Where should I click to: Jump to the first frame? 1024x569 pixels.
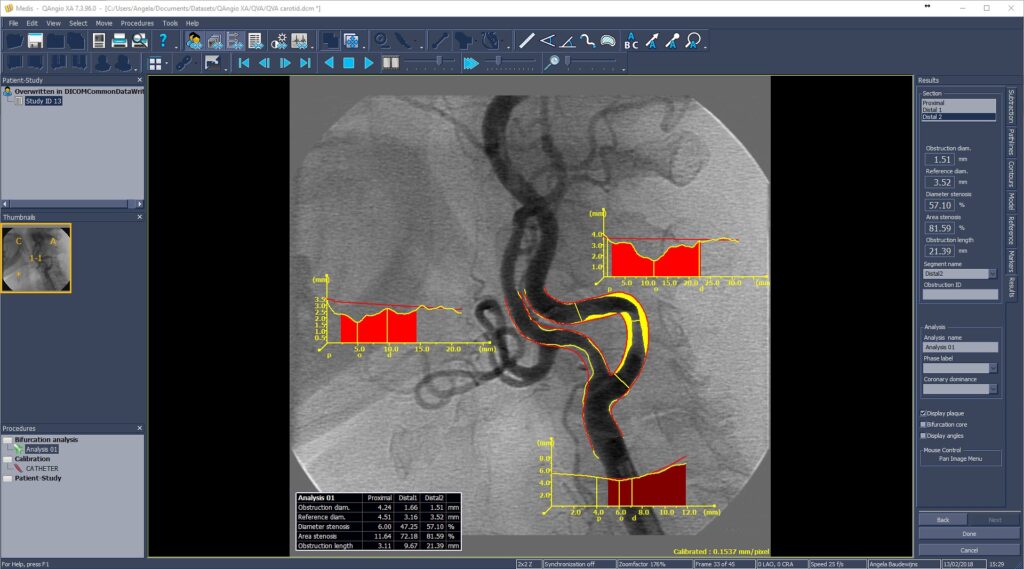(x=243, y=63)
